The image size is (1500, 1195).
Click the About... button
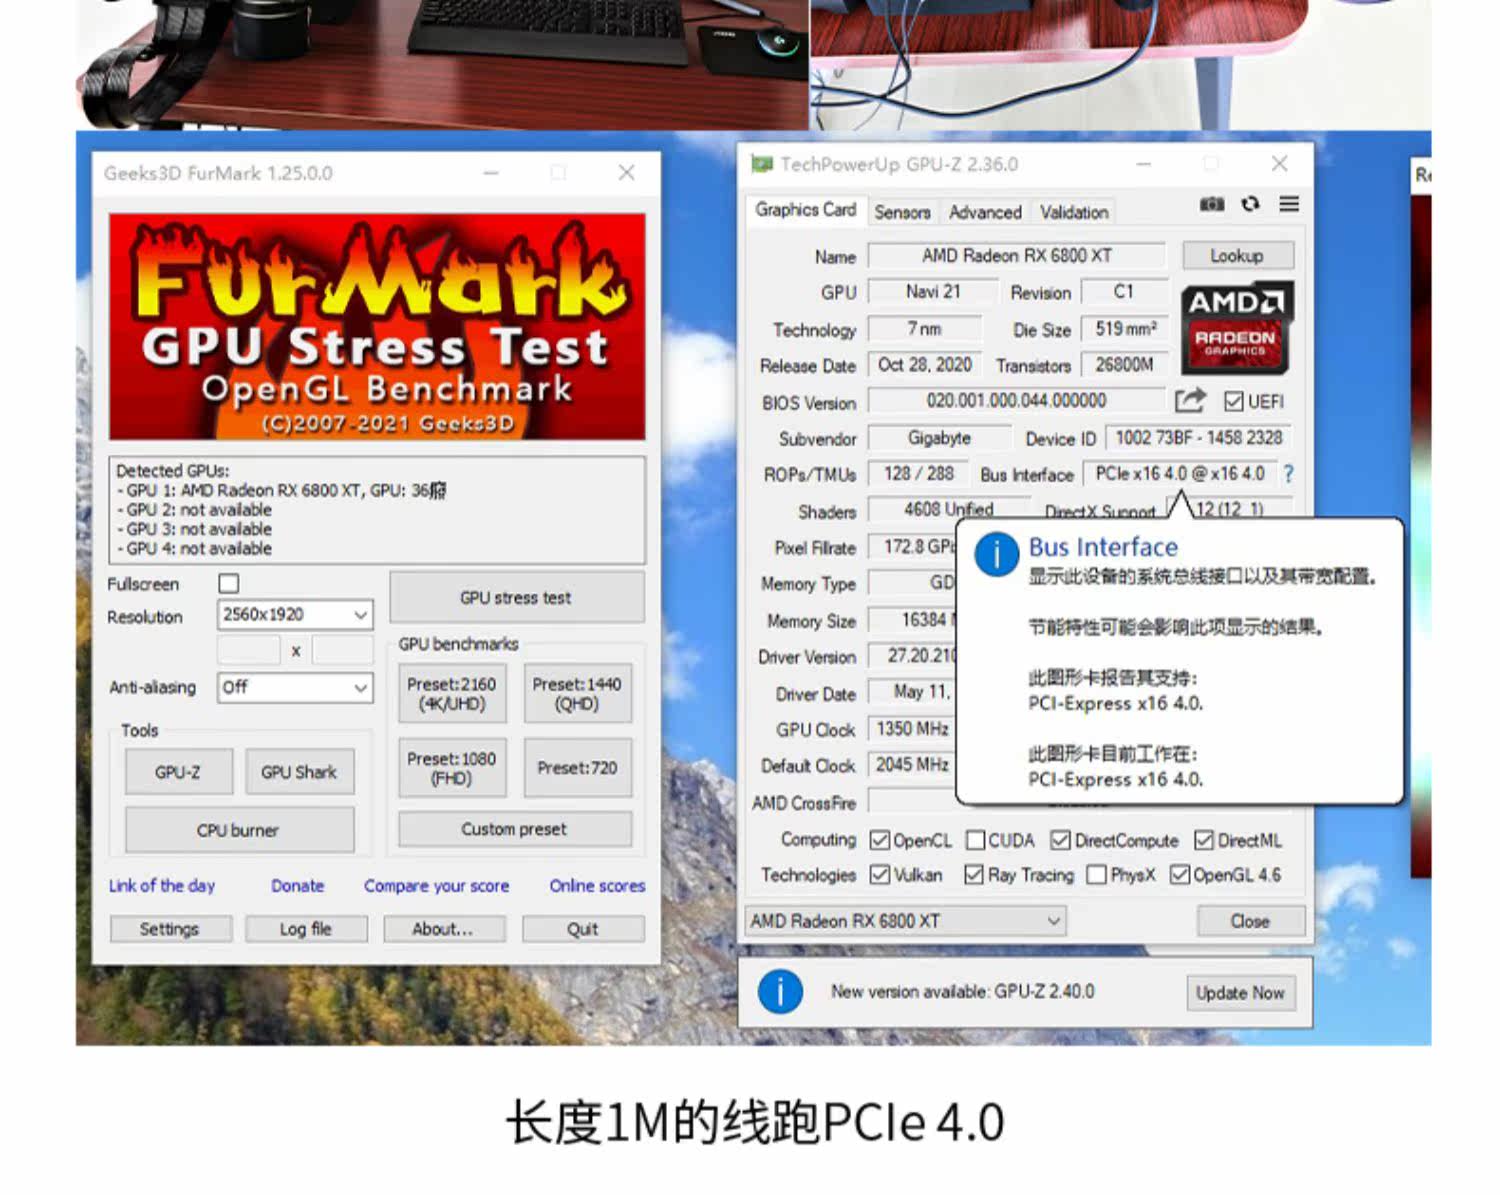click(443, 929)
